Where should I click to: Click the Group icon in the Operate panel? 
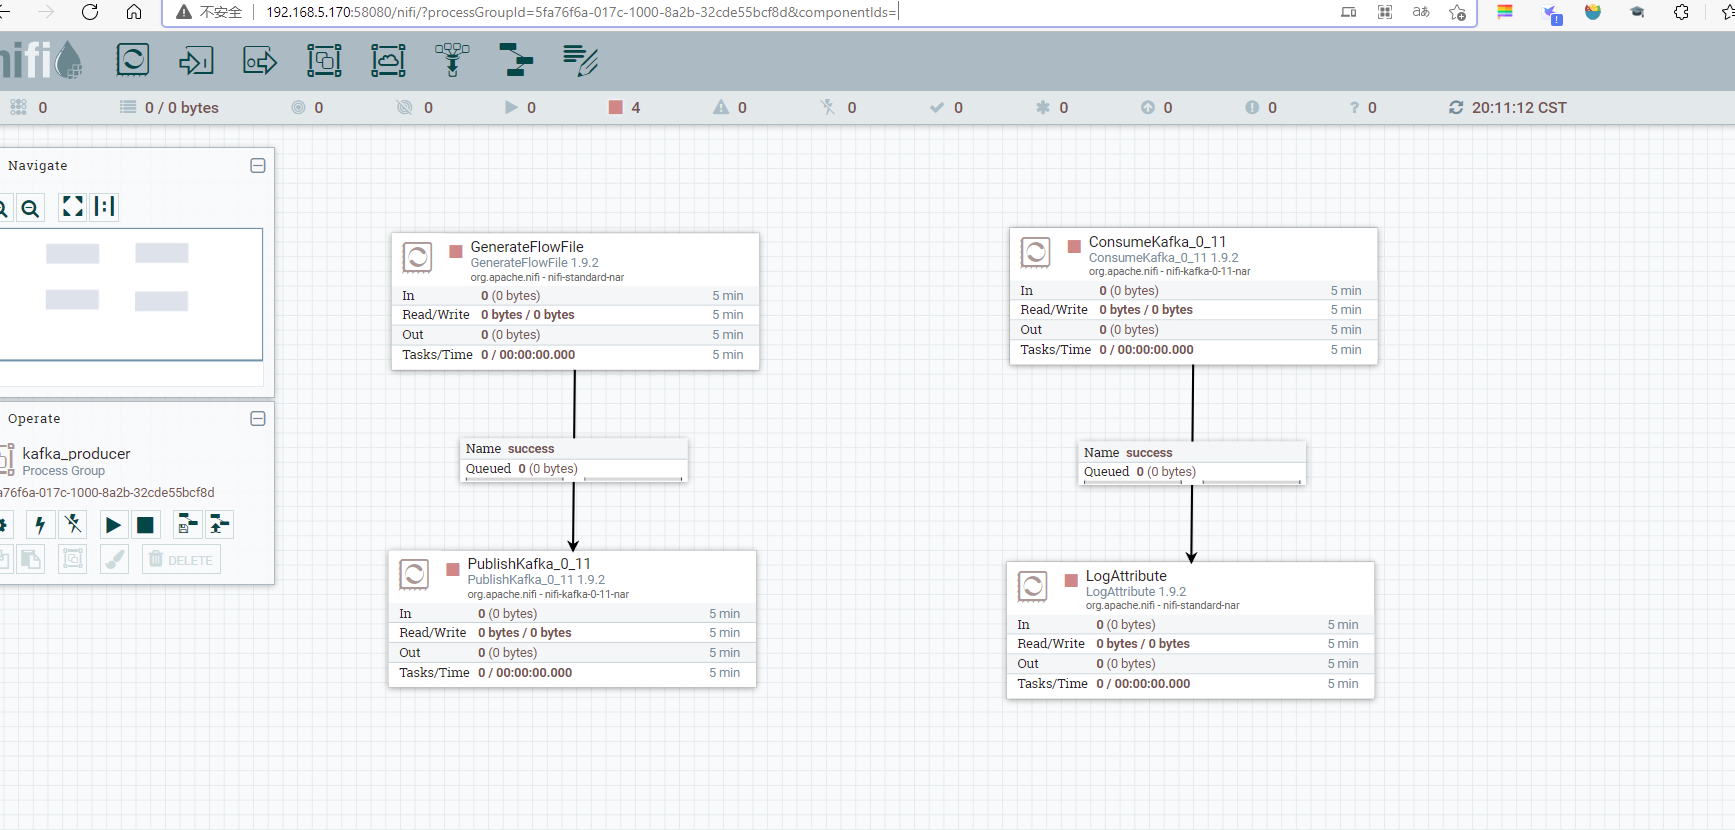[73, 559]
